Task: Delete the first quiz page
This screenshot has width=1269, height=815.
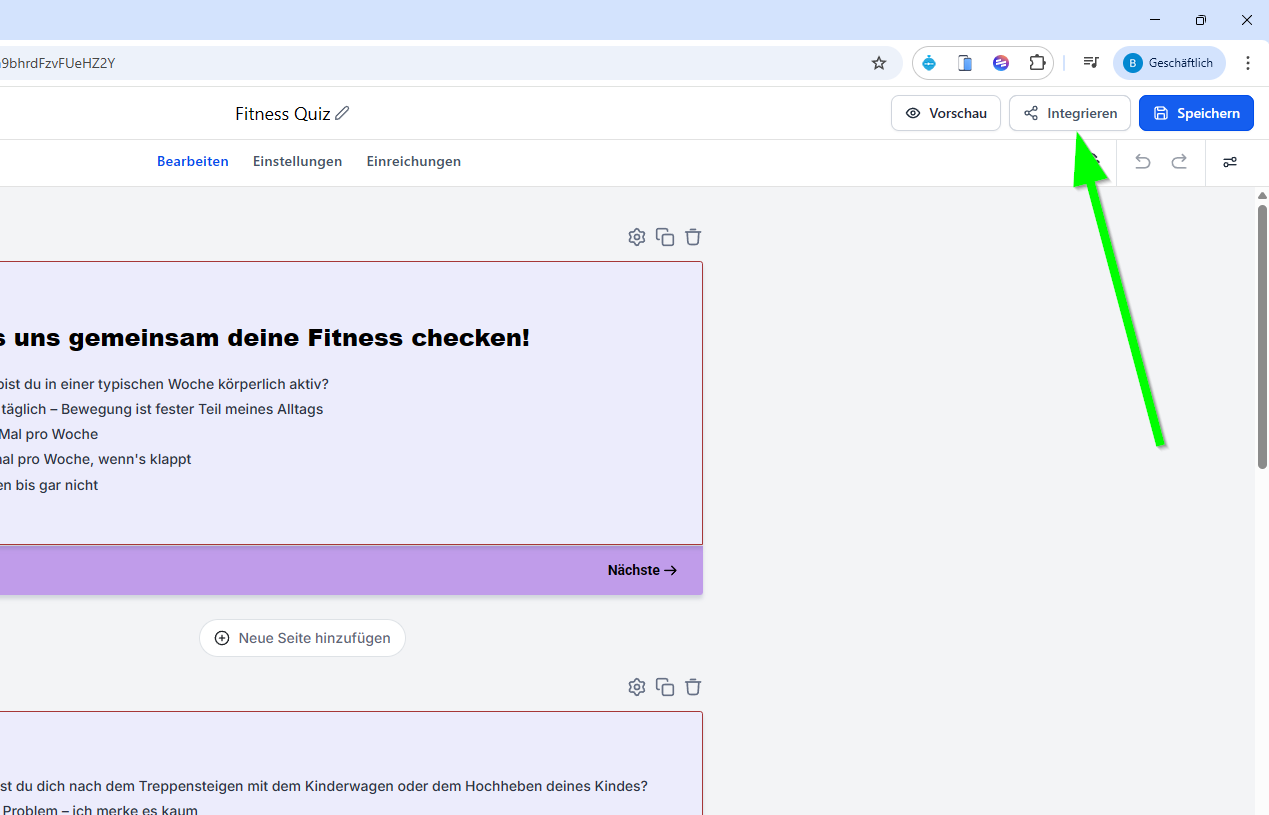Action: (693, 237)
